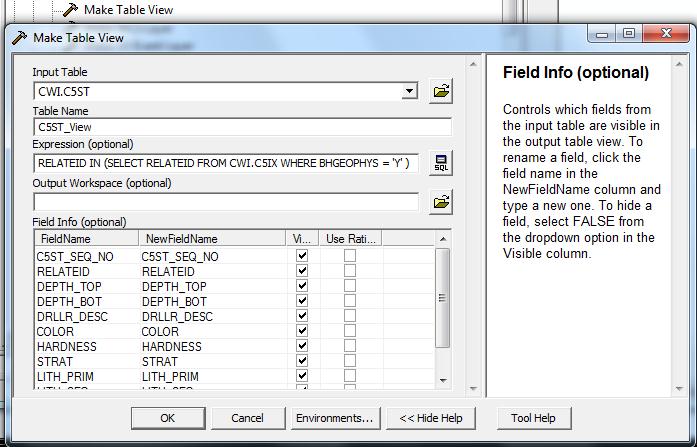Image resolution: width=697 pixels, height=447 pixels.
Task: Click scroll down arrow in Field Info list
Action: pyautogui.click(x=443, y=381)
